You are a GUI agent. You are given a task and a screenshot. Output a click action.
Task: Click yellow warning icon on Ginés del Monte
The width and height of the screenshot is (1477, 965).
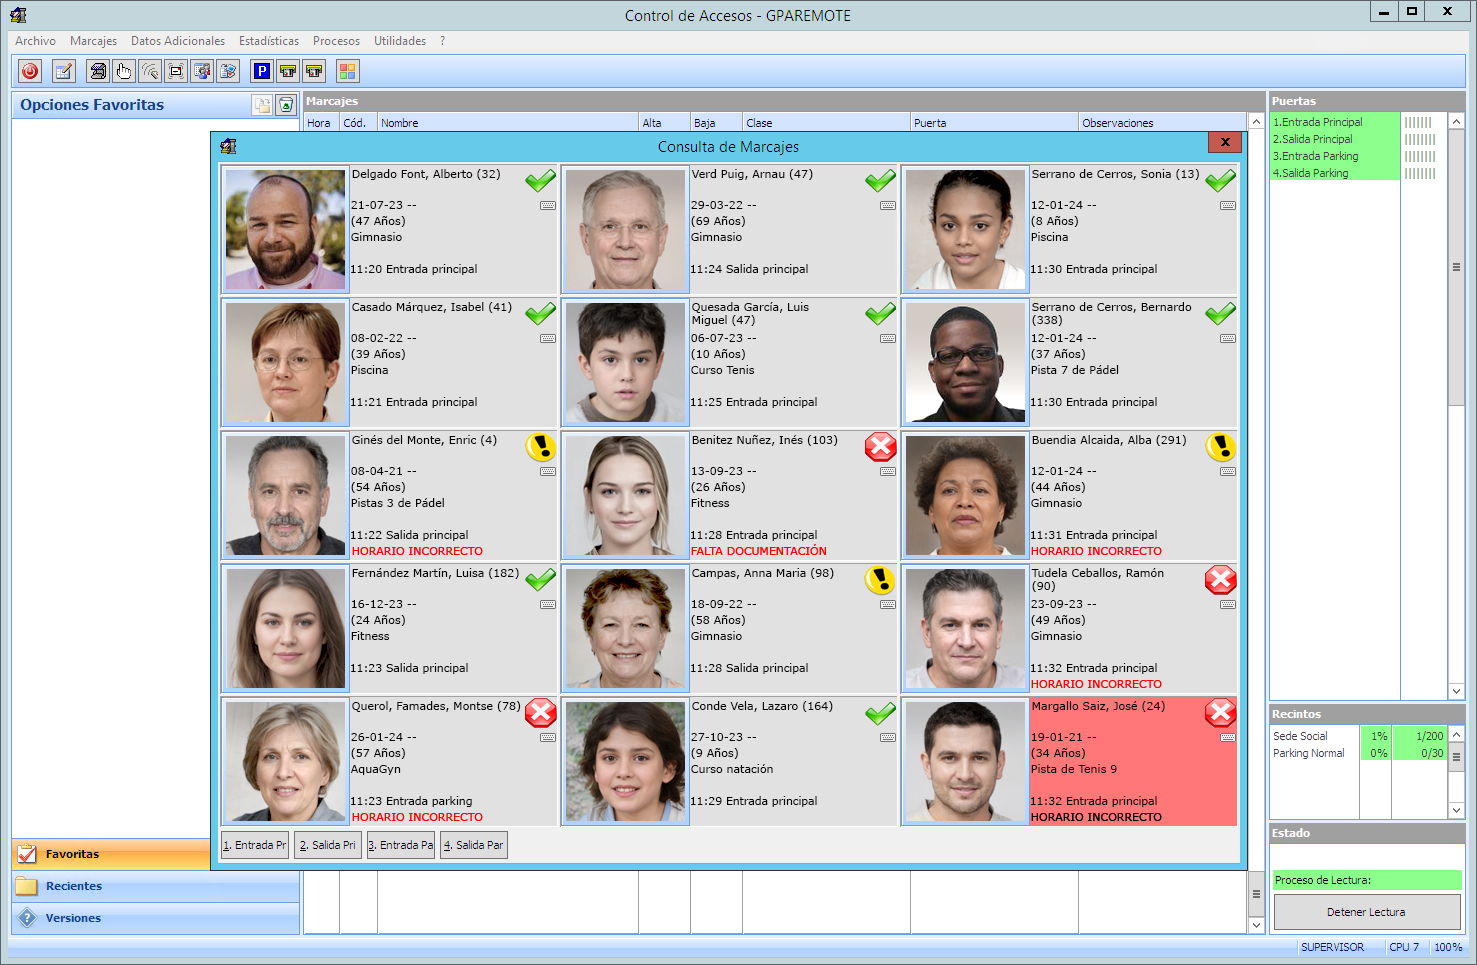tap(541, 447)
